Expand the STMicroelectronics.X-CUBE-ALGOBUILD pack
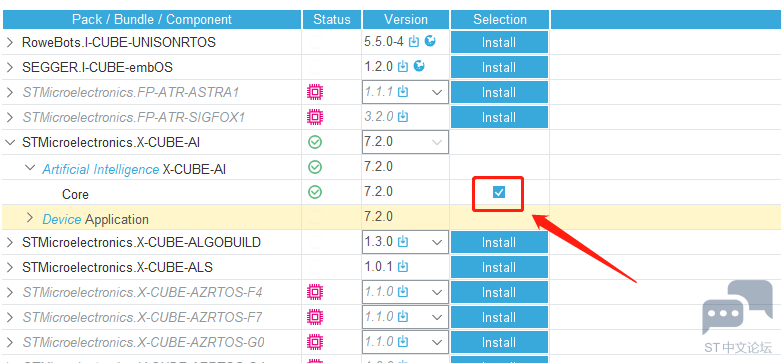This screenshot has height=363, width=781. pos(10,242)
